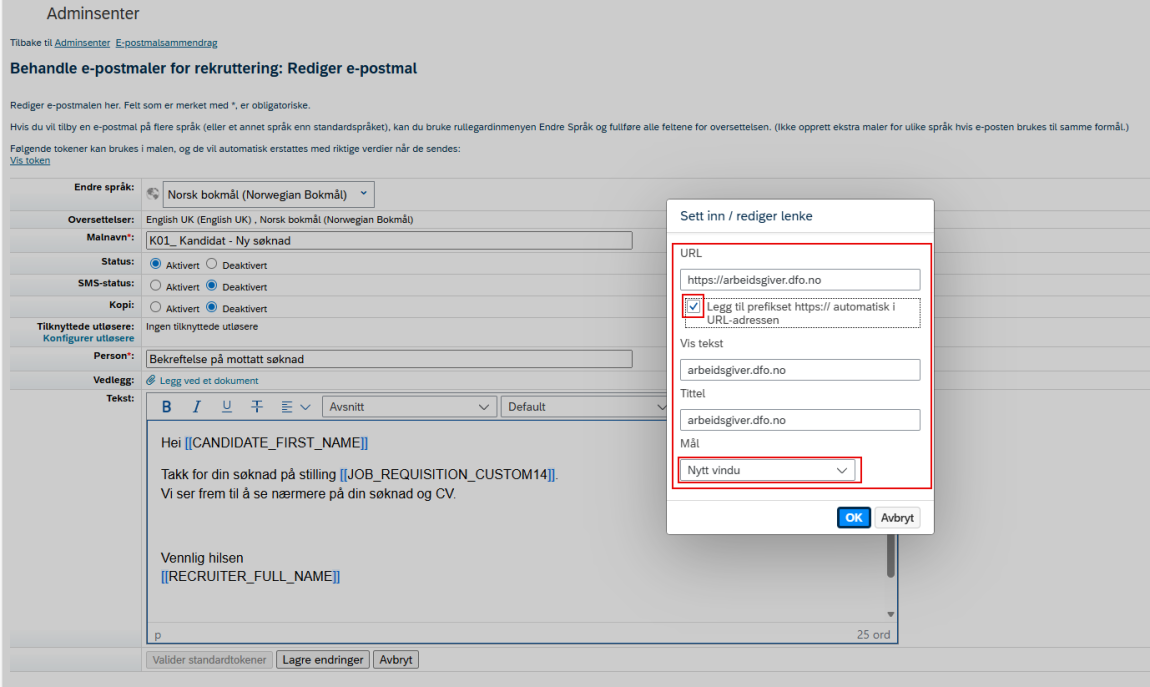
Task: Click the URL input field
Action: click(800, 280)
